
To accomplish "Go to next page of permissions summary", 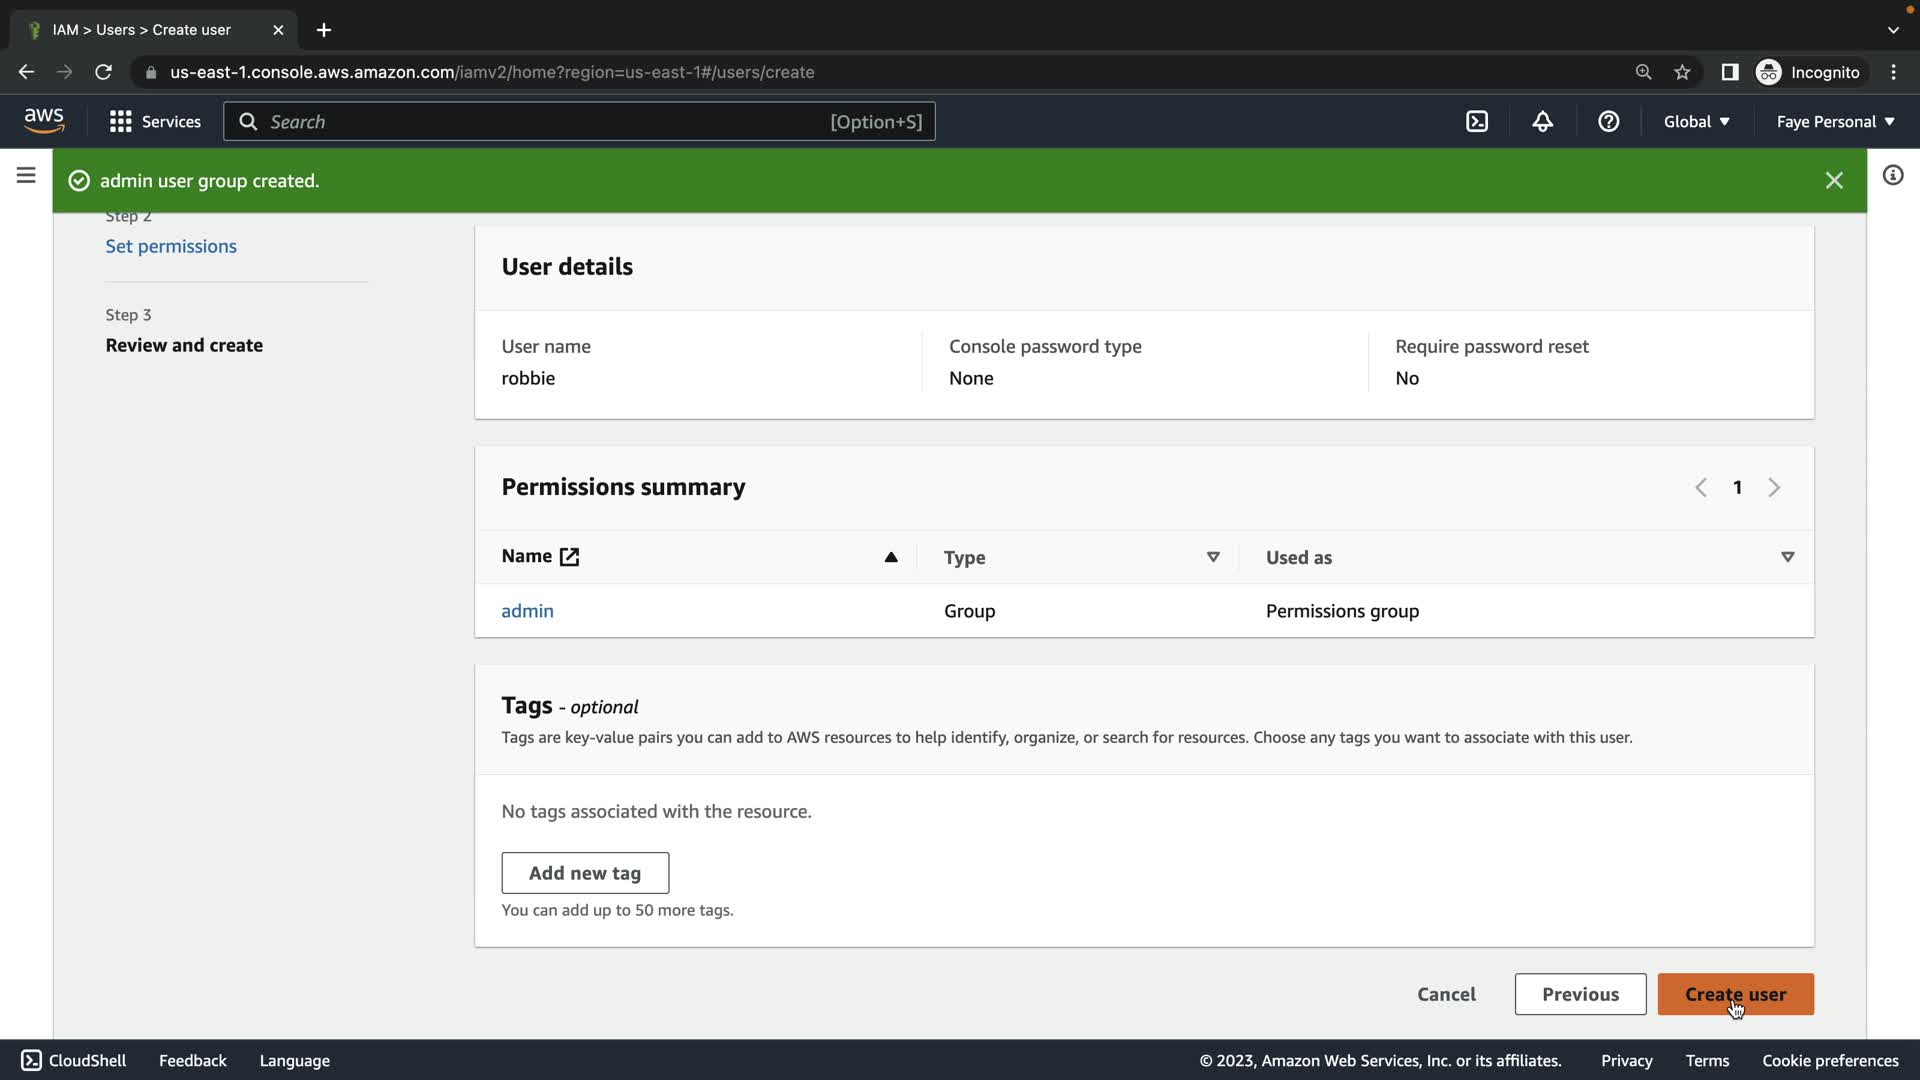I will 1774,488.
